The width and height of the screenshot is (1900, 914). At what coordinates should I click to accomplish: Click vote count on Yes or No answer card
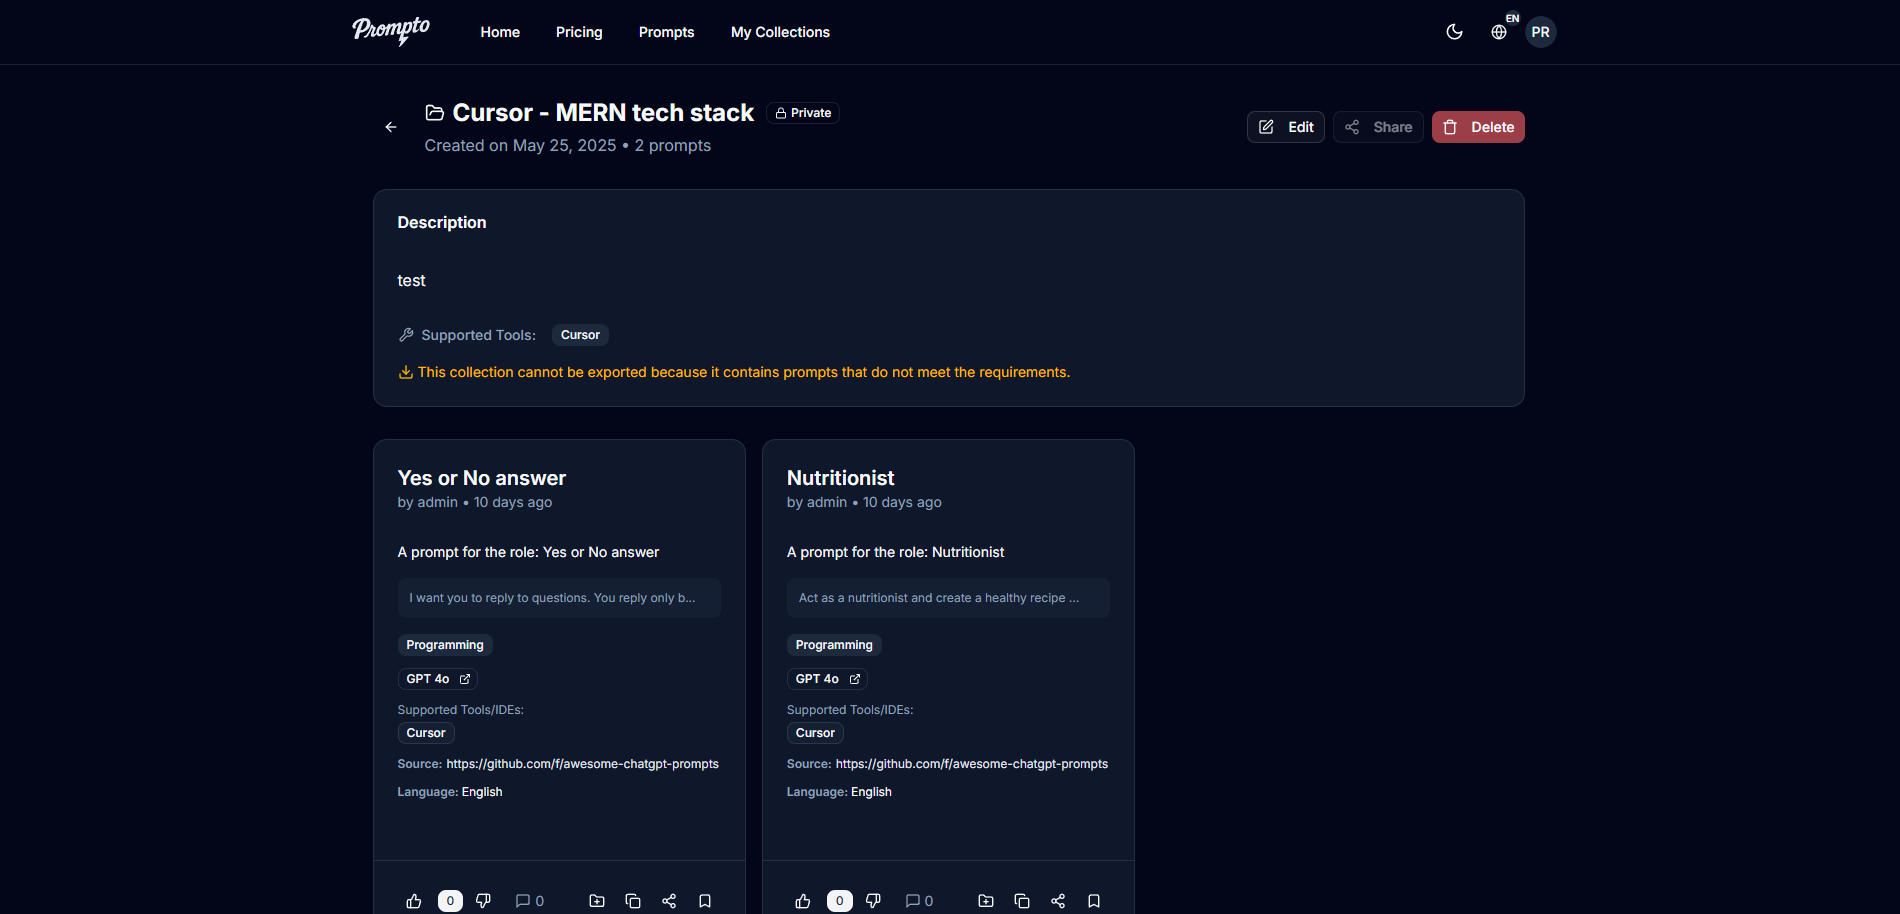(x=450, y=901)
